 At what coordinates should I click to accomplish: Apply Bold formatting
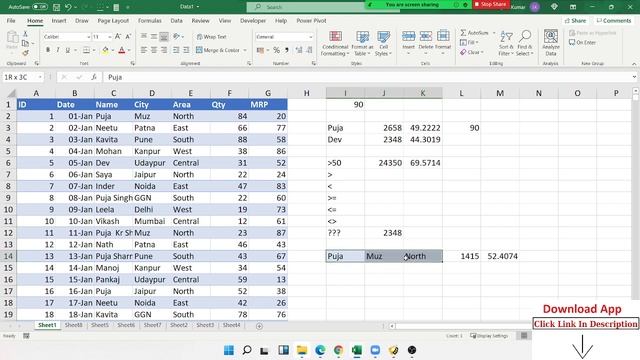[x=48, y=50]
